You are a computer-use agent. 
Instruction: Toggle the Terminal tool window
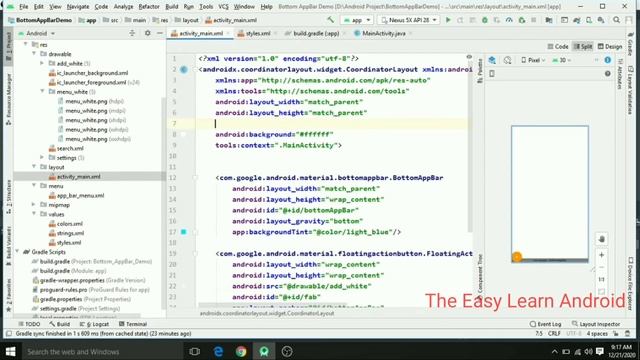click(133, 324)
